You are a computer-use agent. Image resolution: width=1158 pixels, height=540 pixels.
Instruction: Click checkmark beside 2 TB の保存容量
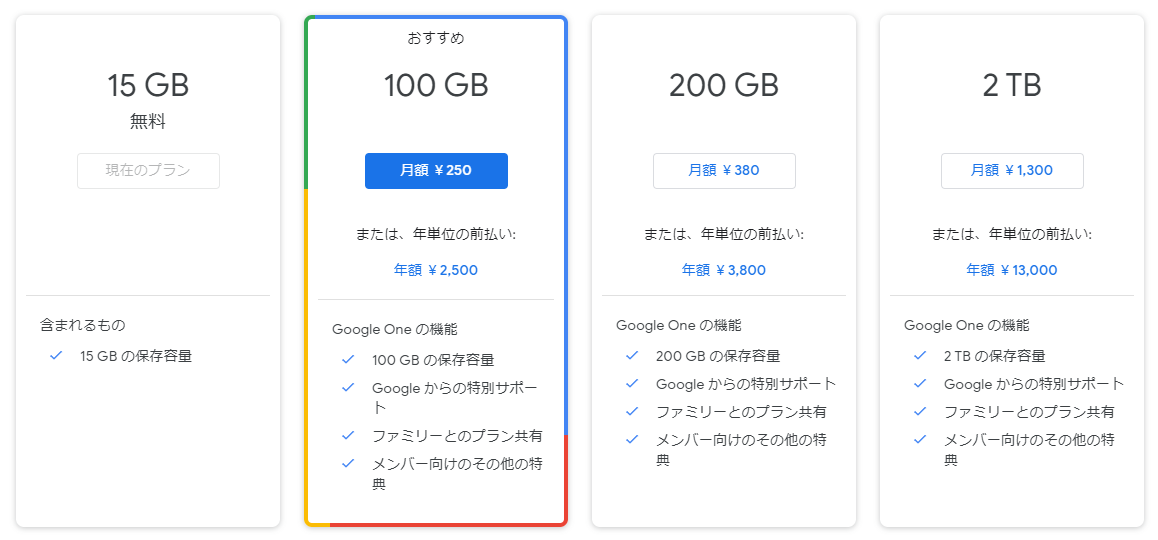click(920, 356)
